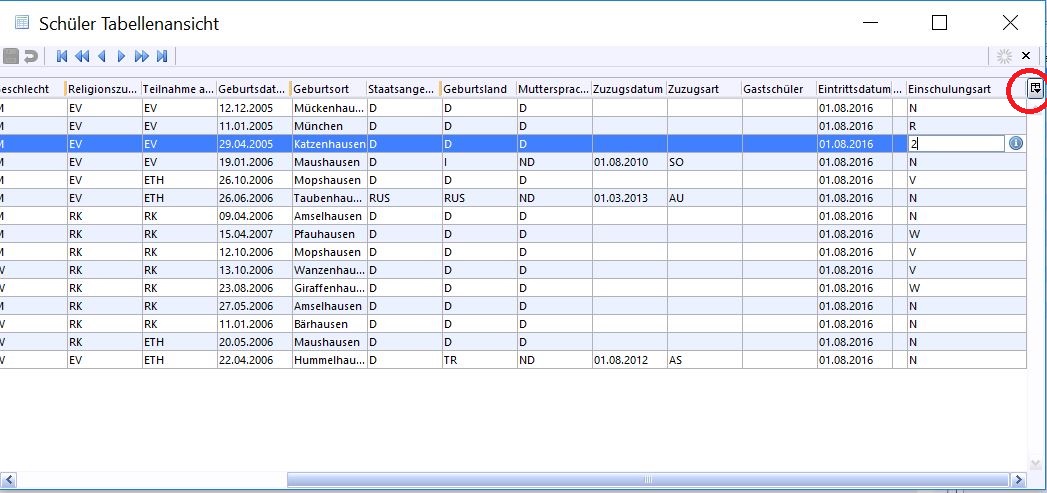Minimize the Schüler Tabellenansicht window
The height and width of the screenshot is (493, 1047).
tap(869, 23)
